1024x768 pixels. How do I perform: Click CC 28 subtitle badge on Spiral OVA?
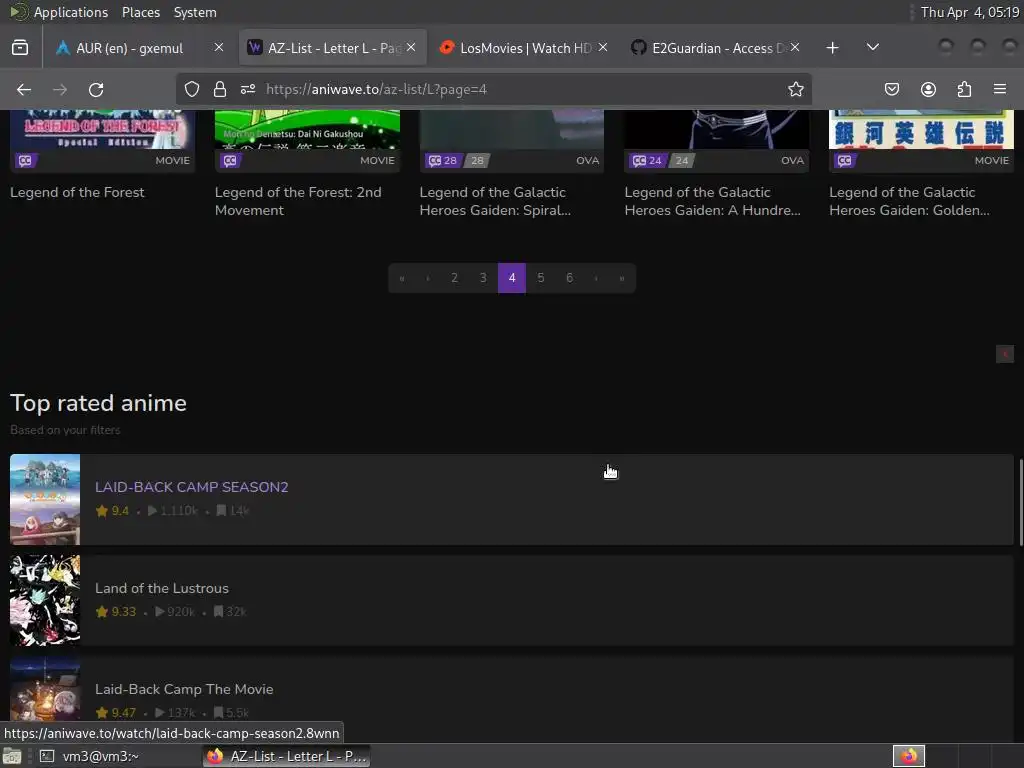pos(443,161)
